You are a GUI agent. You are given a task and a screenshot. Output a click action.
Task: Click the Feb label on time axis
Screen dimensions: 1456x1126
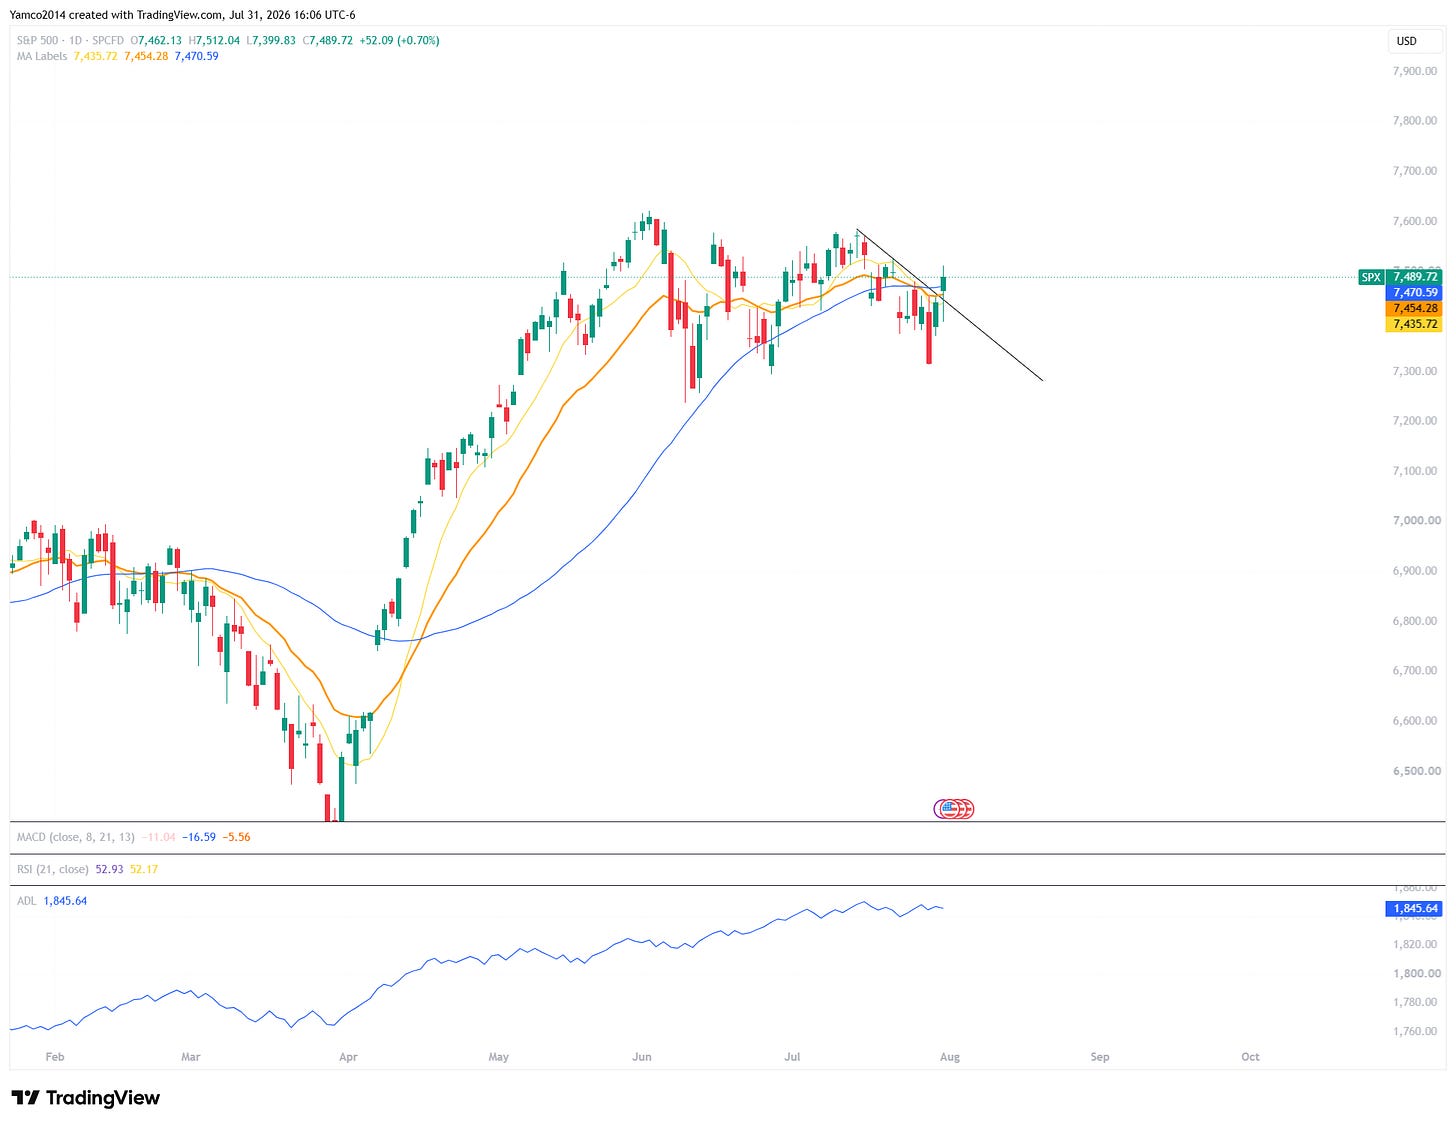(55, 1057)
